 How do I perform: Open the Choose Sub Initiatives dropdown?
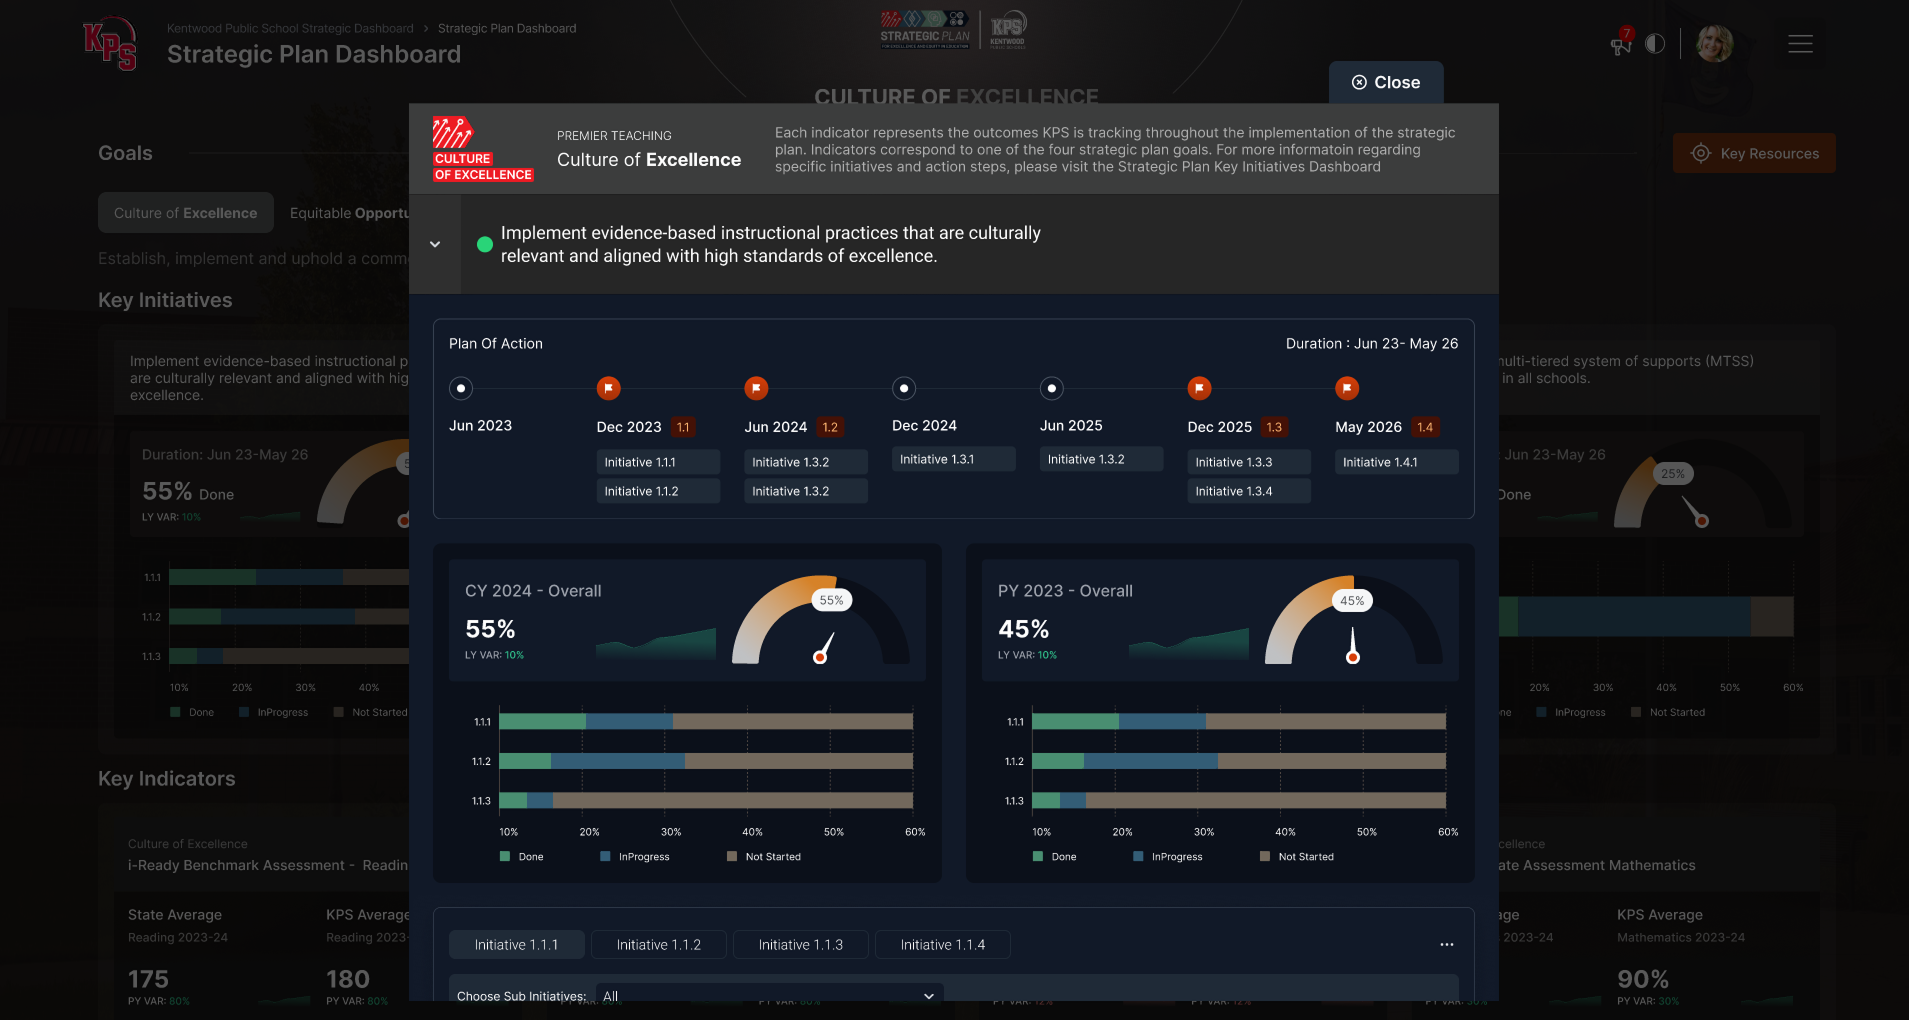point(769,996)
